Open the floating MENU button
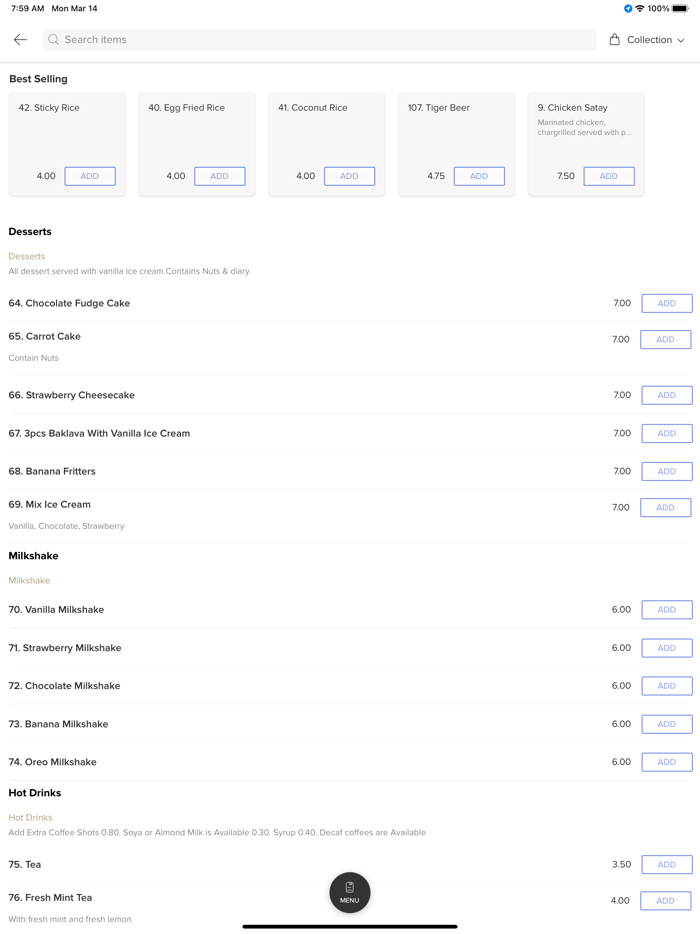 pyautogui.click(x=350, y=893)
